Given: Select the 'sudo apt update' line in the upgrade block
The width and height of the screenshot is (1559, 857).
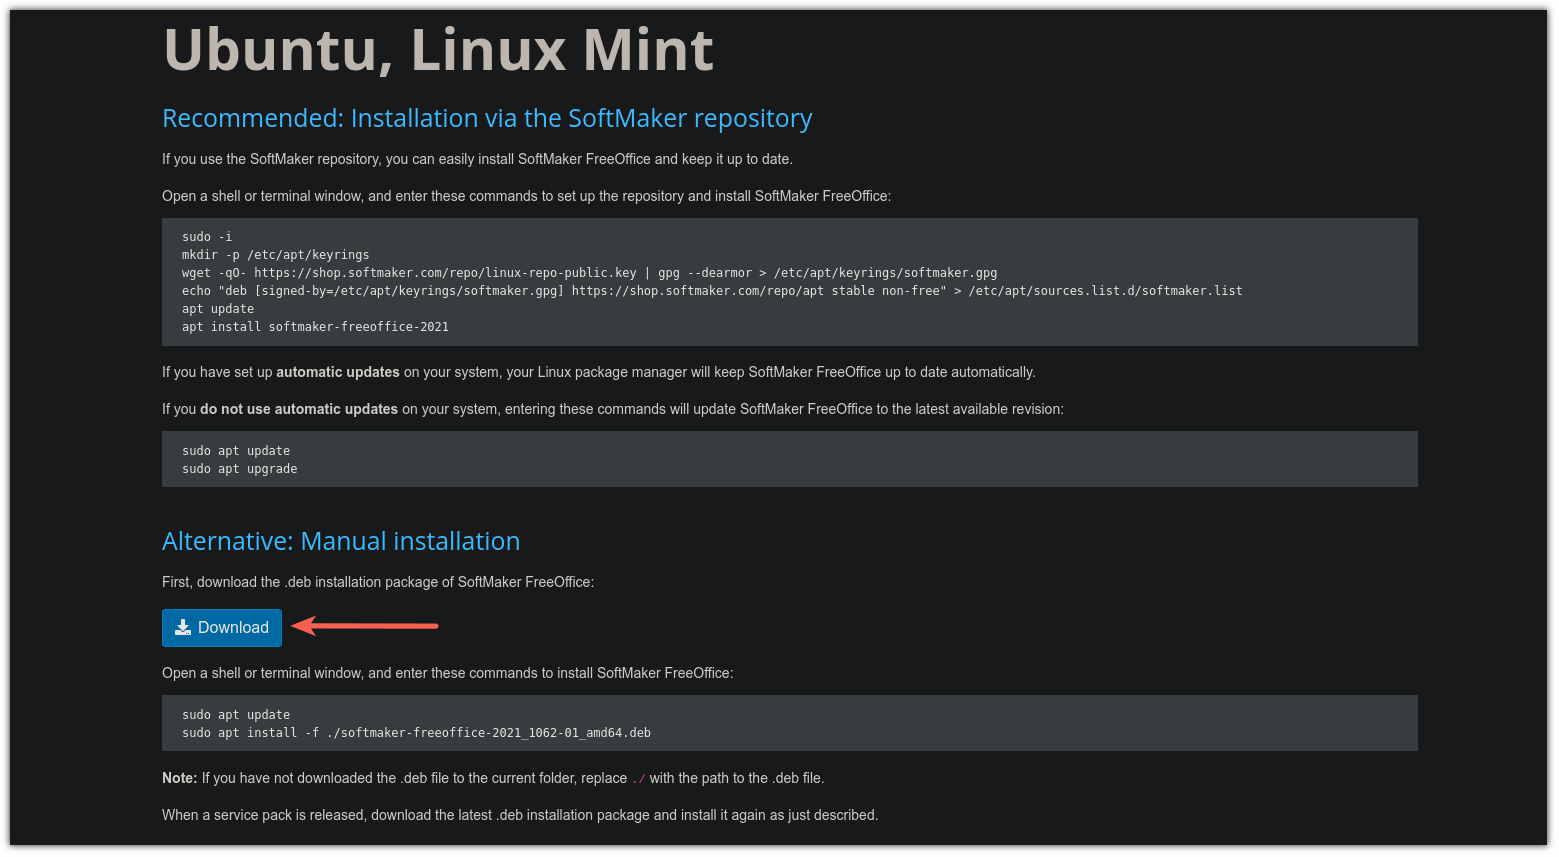Looking at the screenshot, I should [236, 450].
